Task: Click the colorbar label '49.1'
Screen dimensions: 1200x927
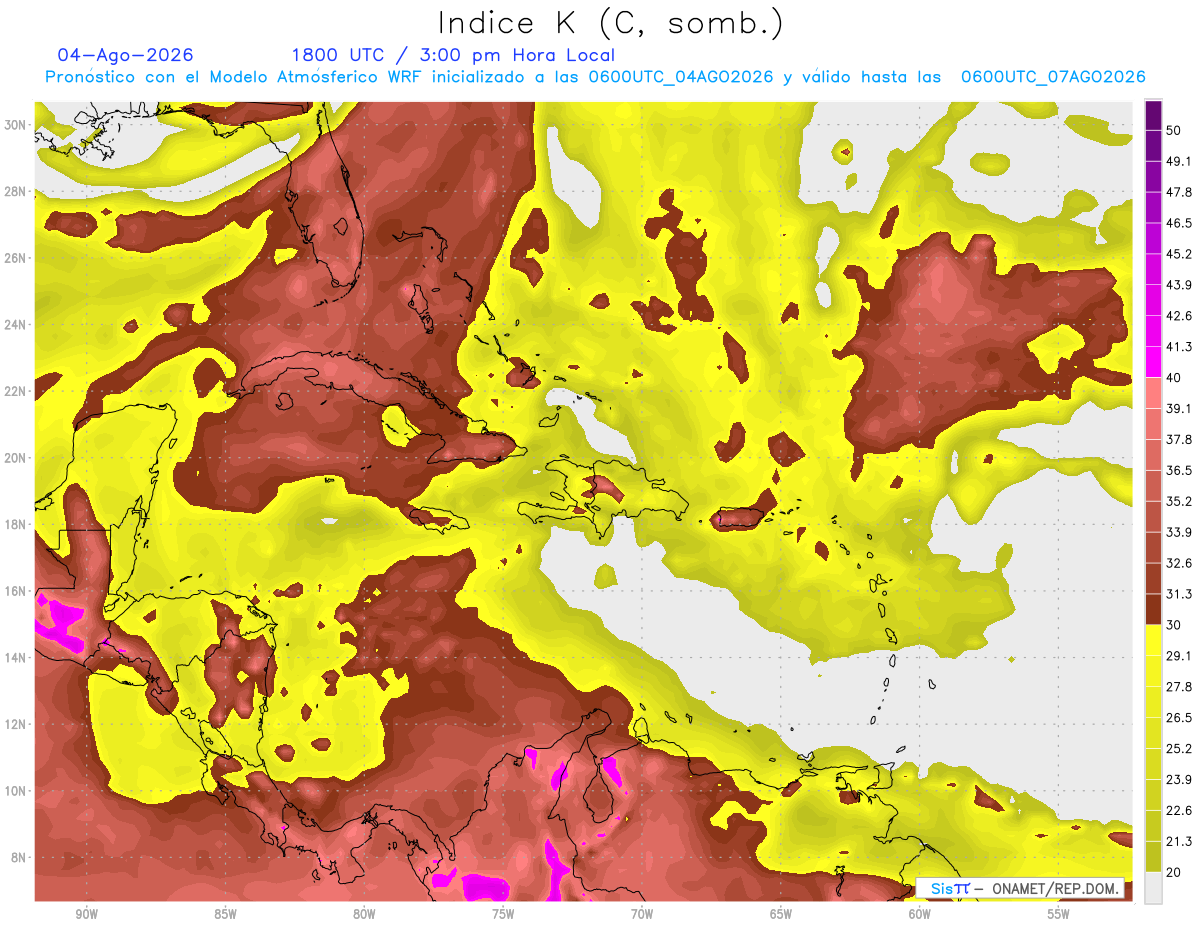Action: pyautogui.click(x=1179, y=161)
